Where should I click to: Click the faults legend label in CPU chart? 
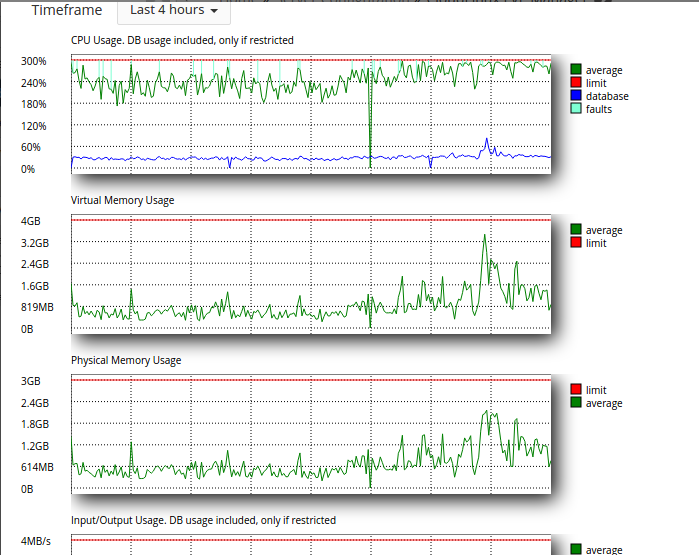[599, 109]
